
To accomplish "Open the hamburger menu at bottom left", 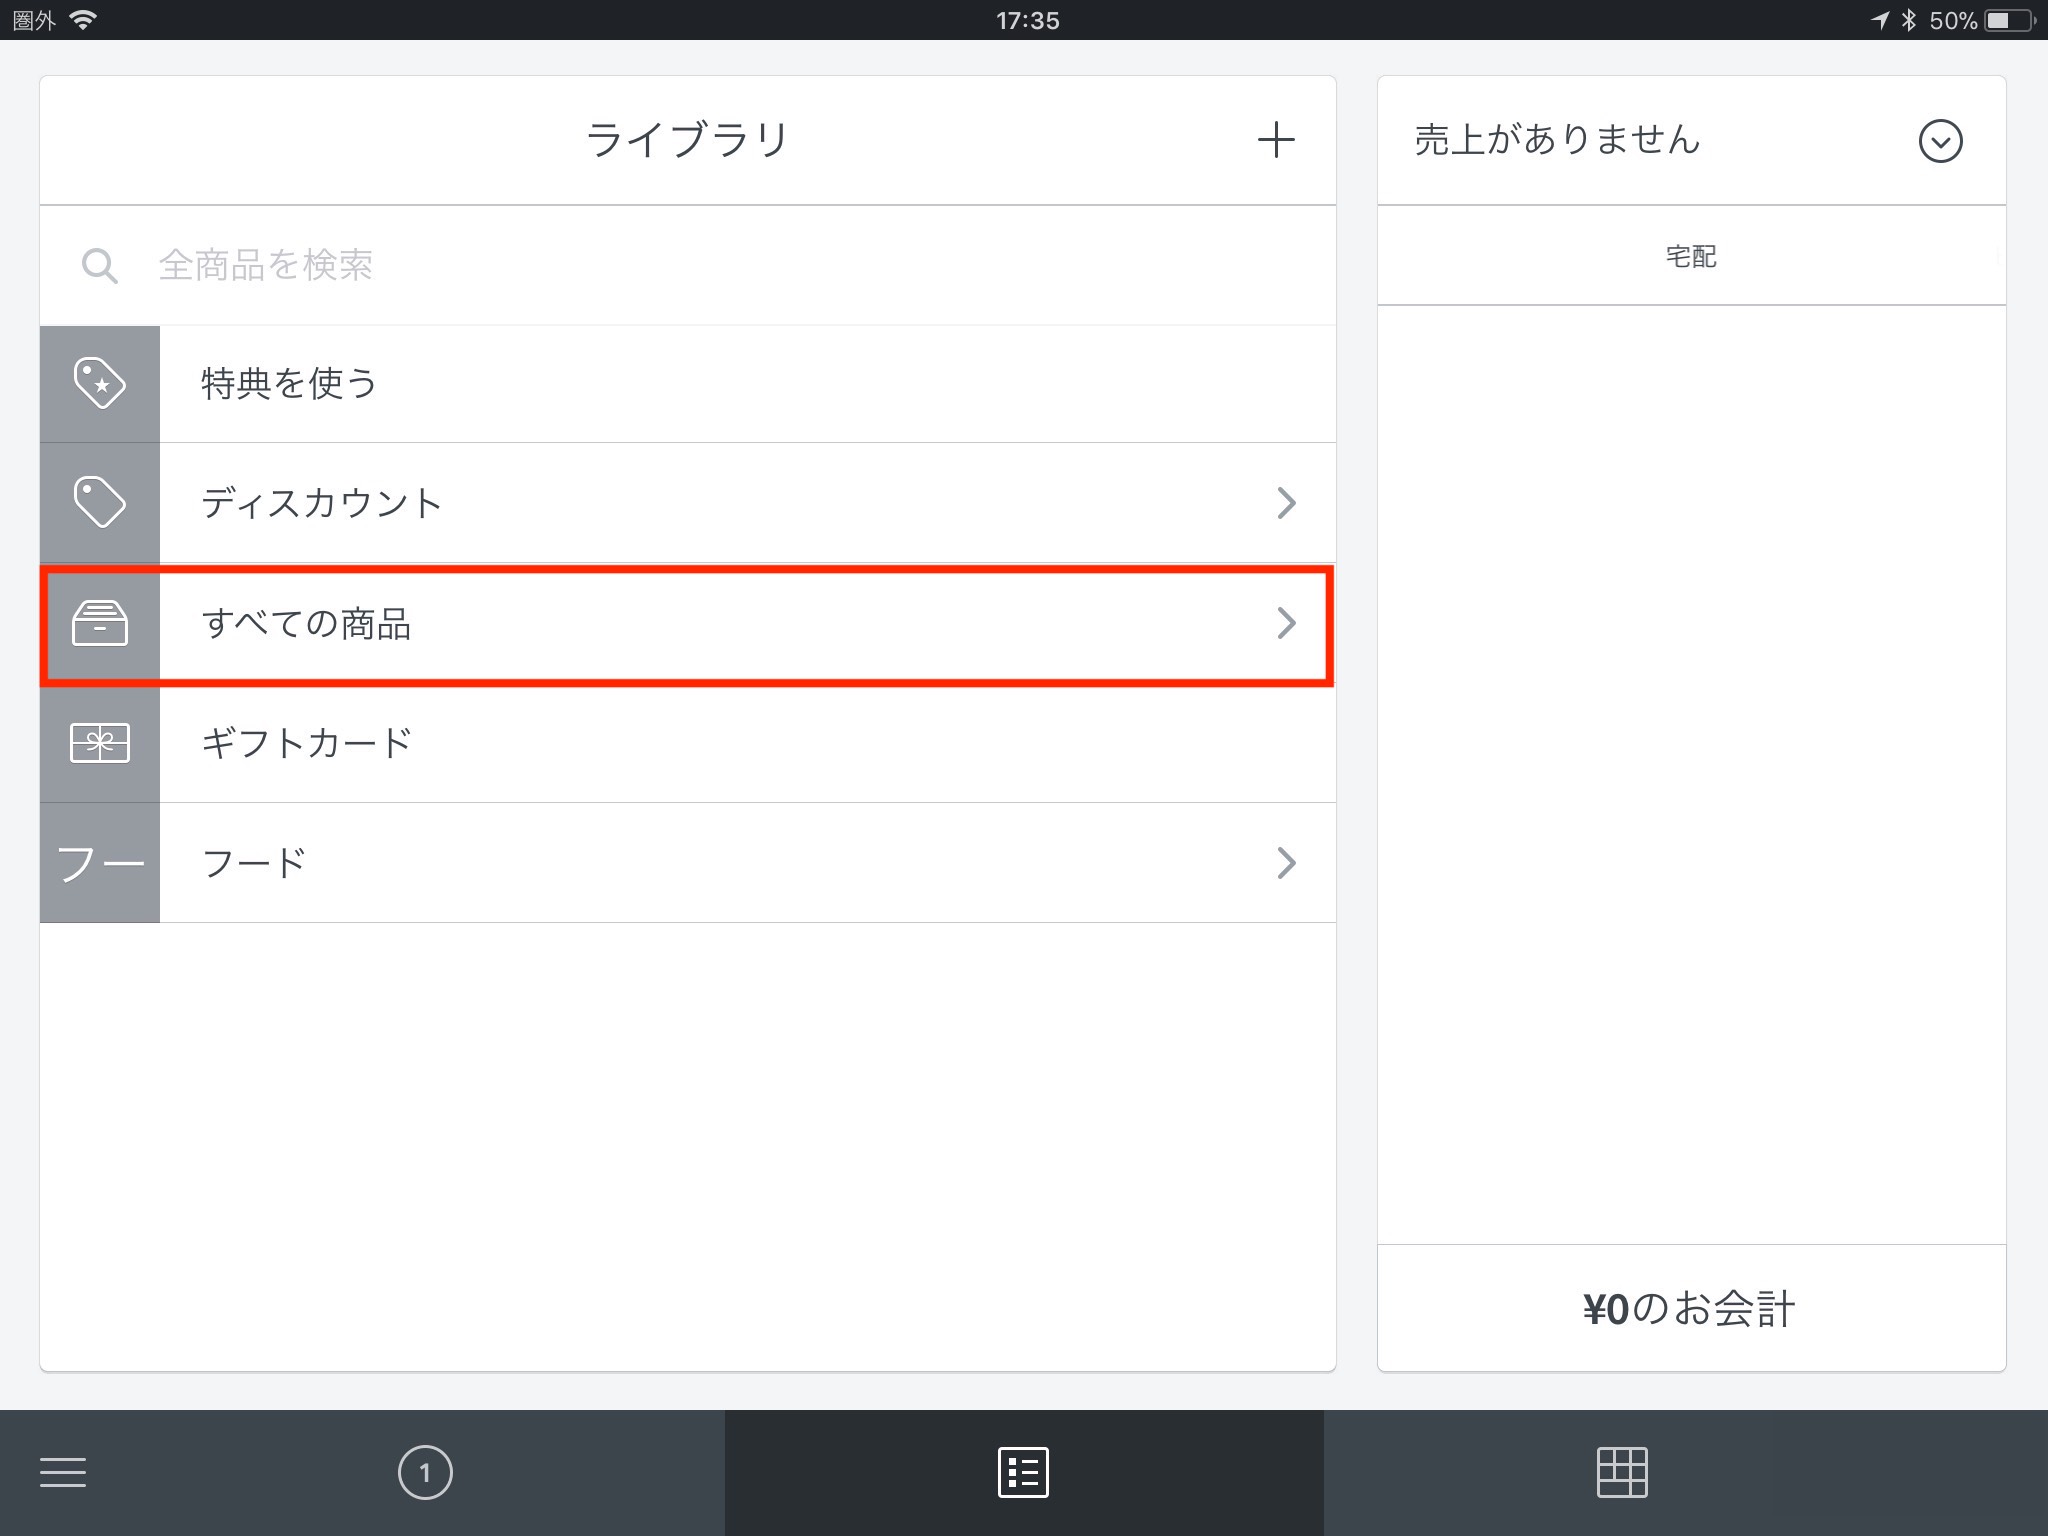I will pos(63,1472).
